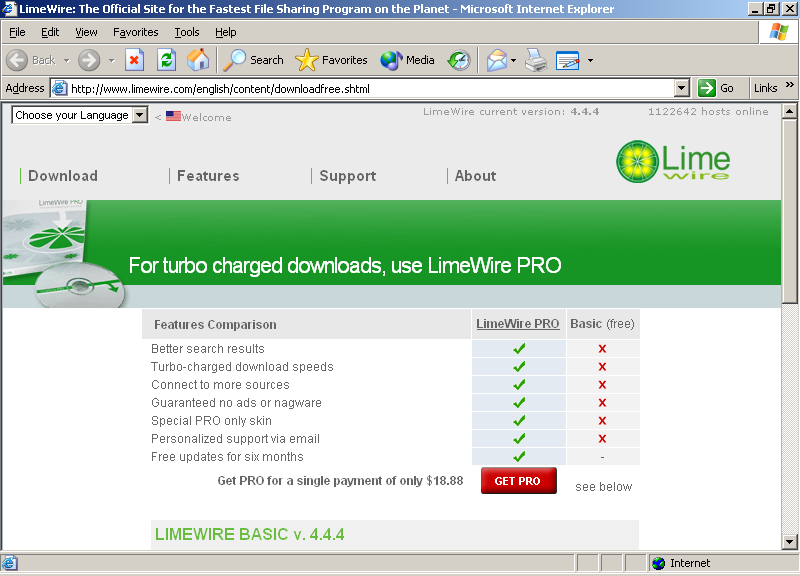Screen dimensions: 800x576
Task: Open Favorites star toolbar icon
Action: point(306,60)
